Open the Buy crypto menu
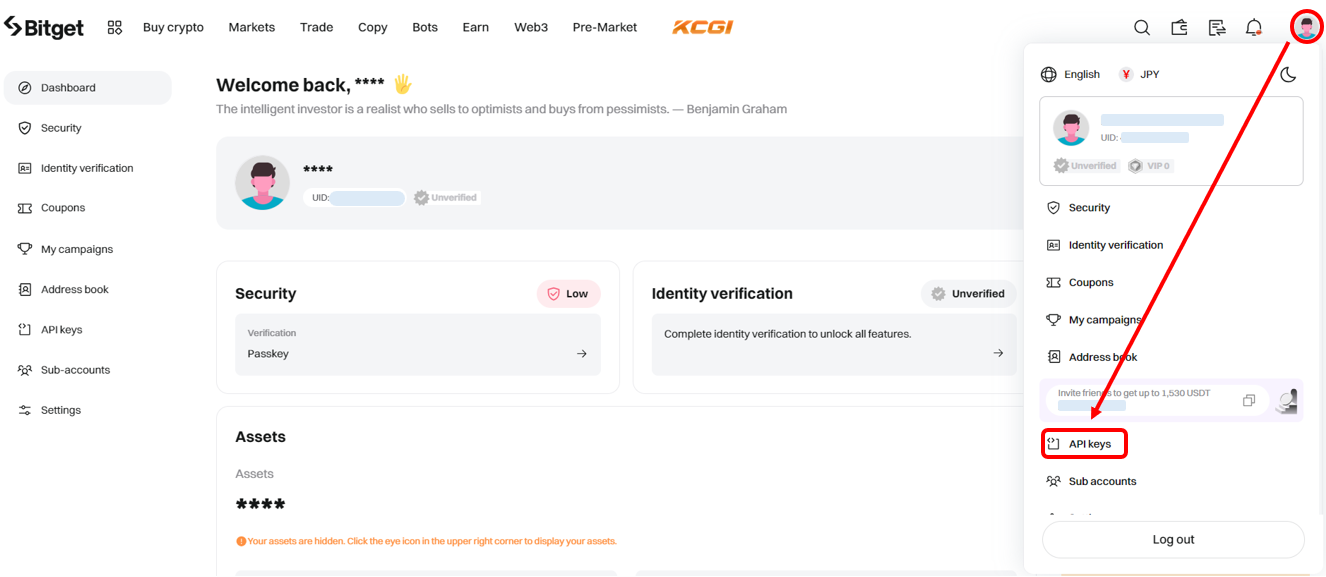 (173, 28)
